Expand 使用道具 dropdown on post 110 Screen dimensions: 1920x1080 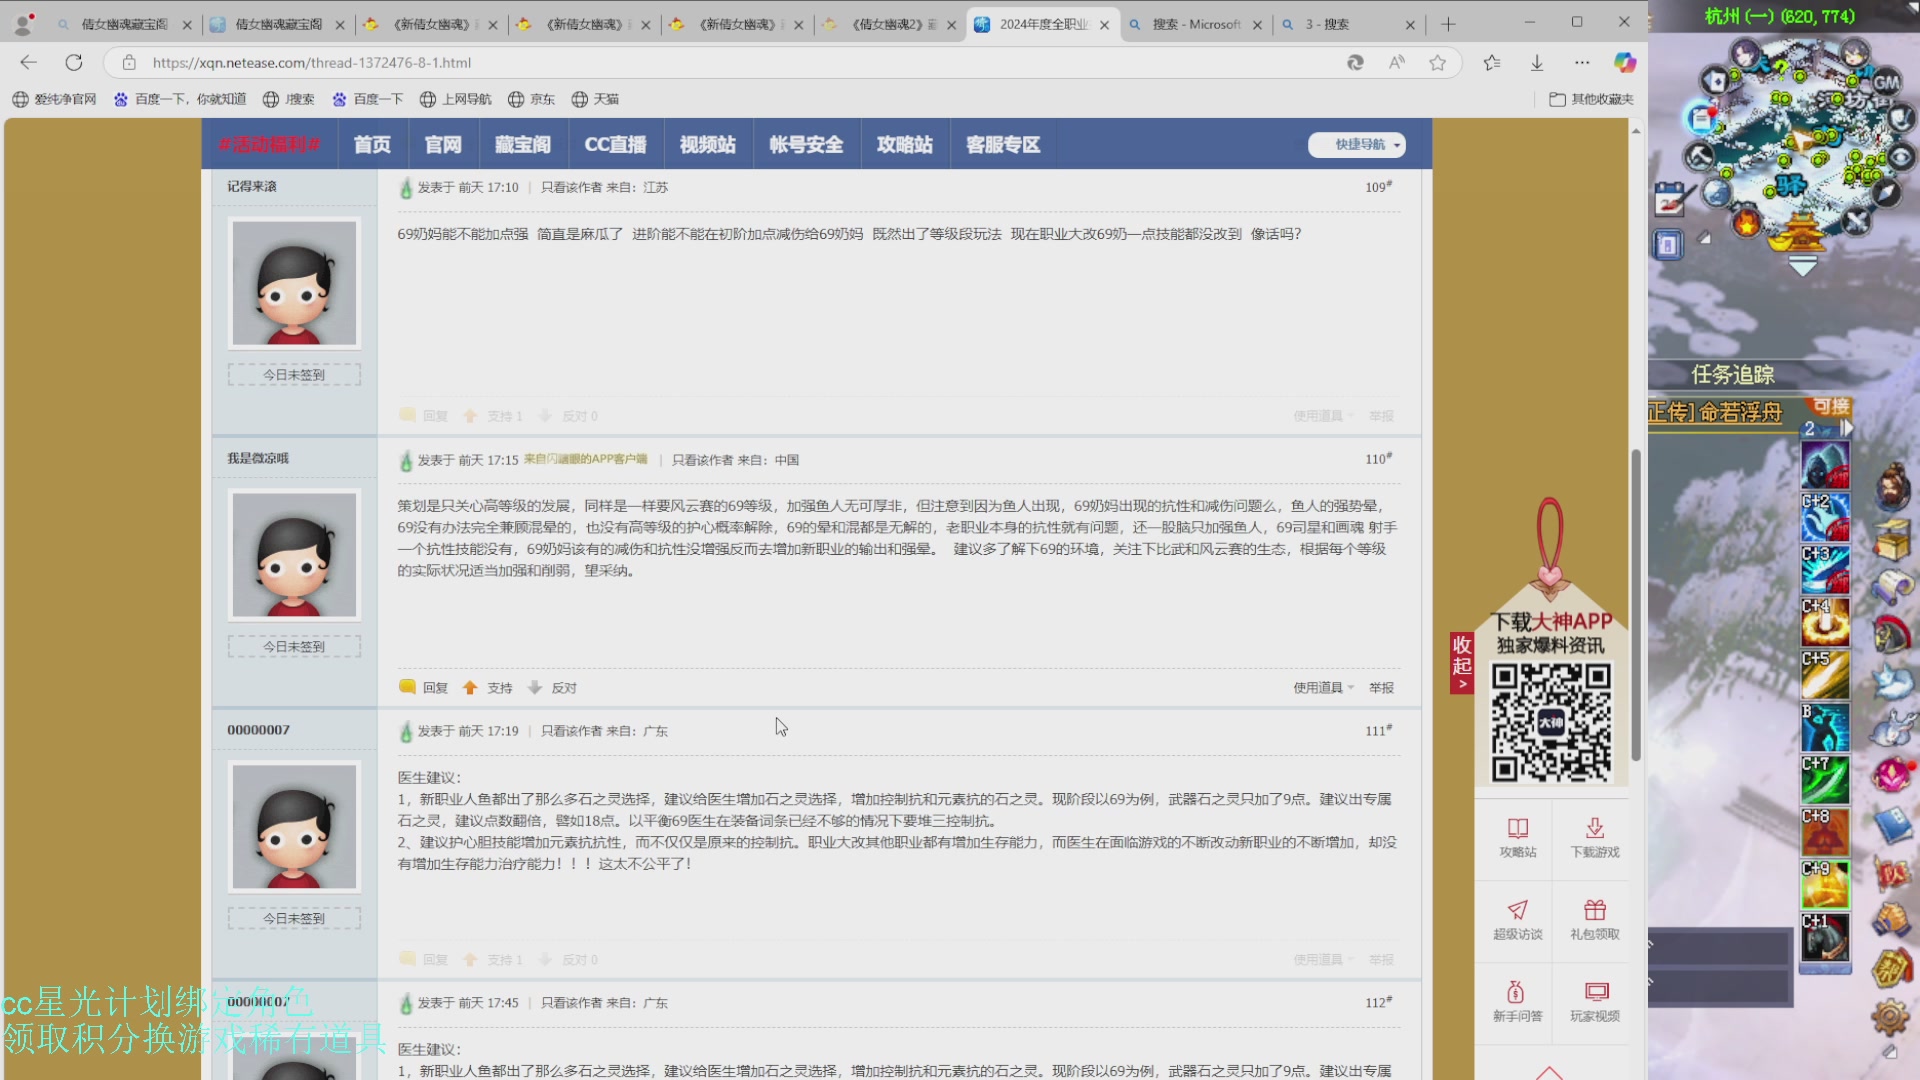1323,688
